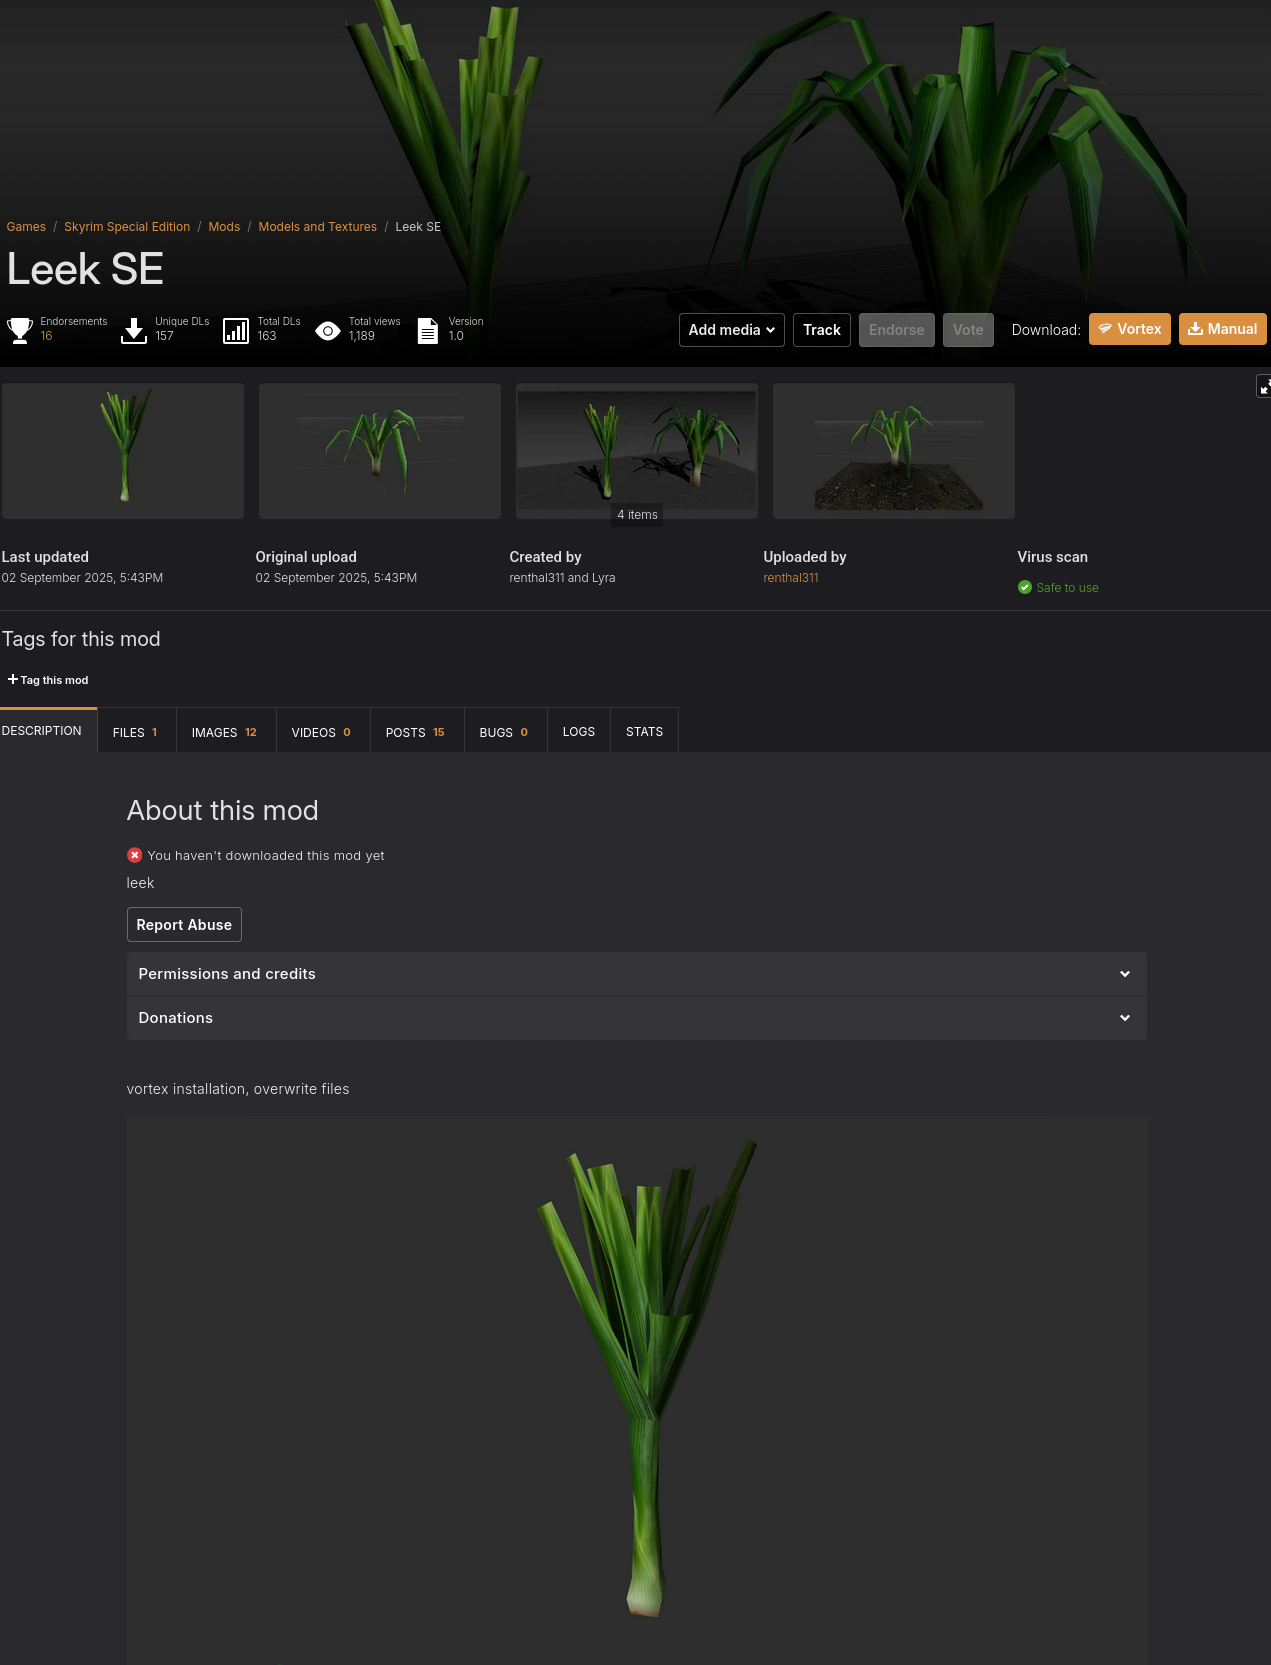Download with the Vortex button

1130,329
